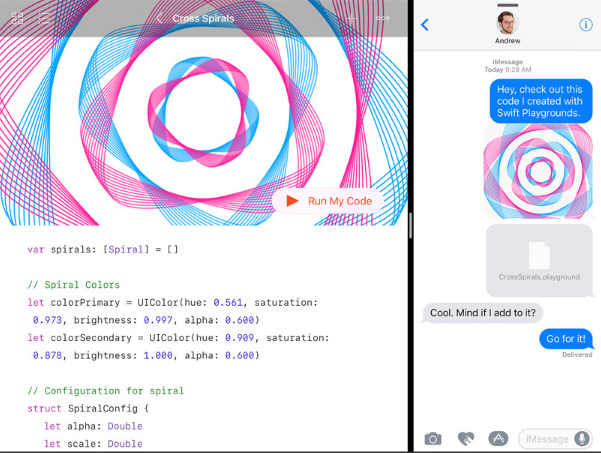Screen dimensions: 601x453
Task: Open the three-dots more options menu
Action: tap(384, 18)
